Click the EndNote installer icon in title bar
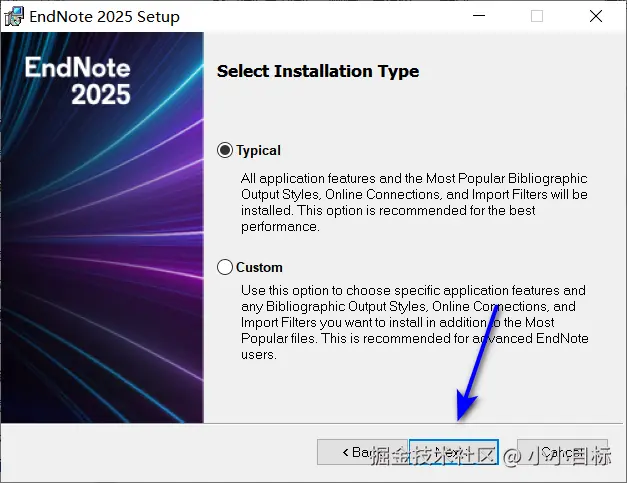The width and height of the screenshot is (627, 483). [x=14, y=17]
